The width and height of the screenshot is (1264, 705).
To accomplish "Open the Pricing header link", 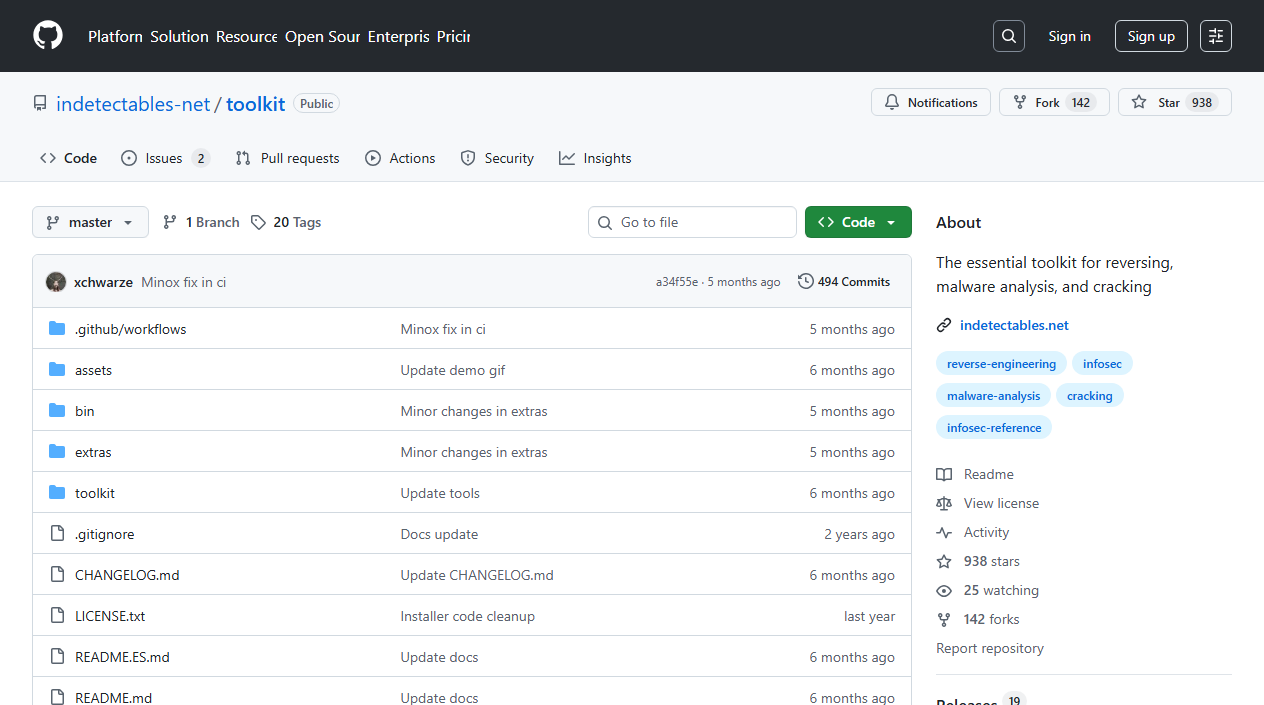I will coord(453,36).
